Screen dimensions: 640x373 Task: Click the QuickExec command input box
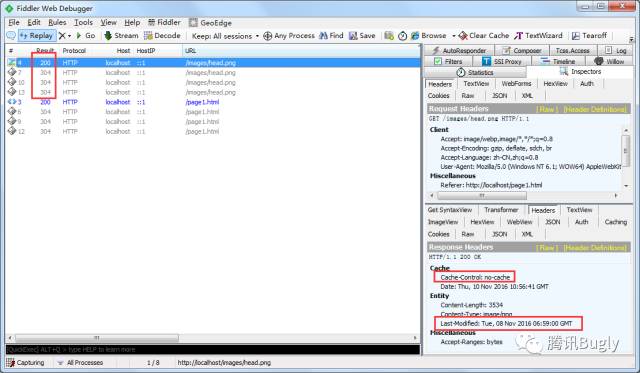tap(213, 350)
